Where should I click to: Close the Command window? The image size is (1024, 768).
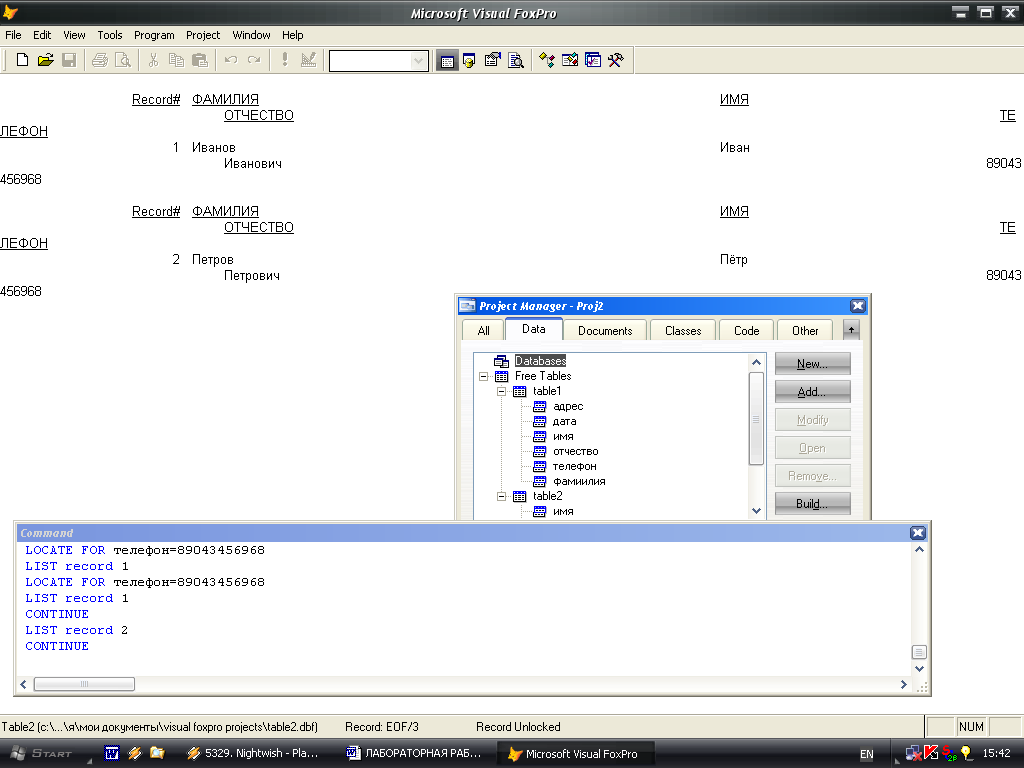(918, 533)
